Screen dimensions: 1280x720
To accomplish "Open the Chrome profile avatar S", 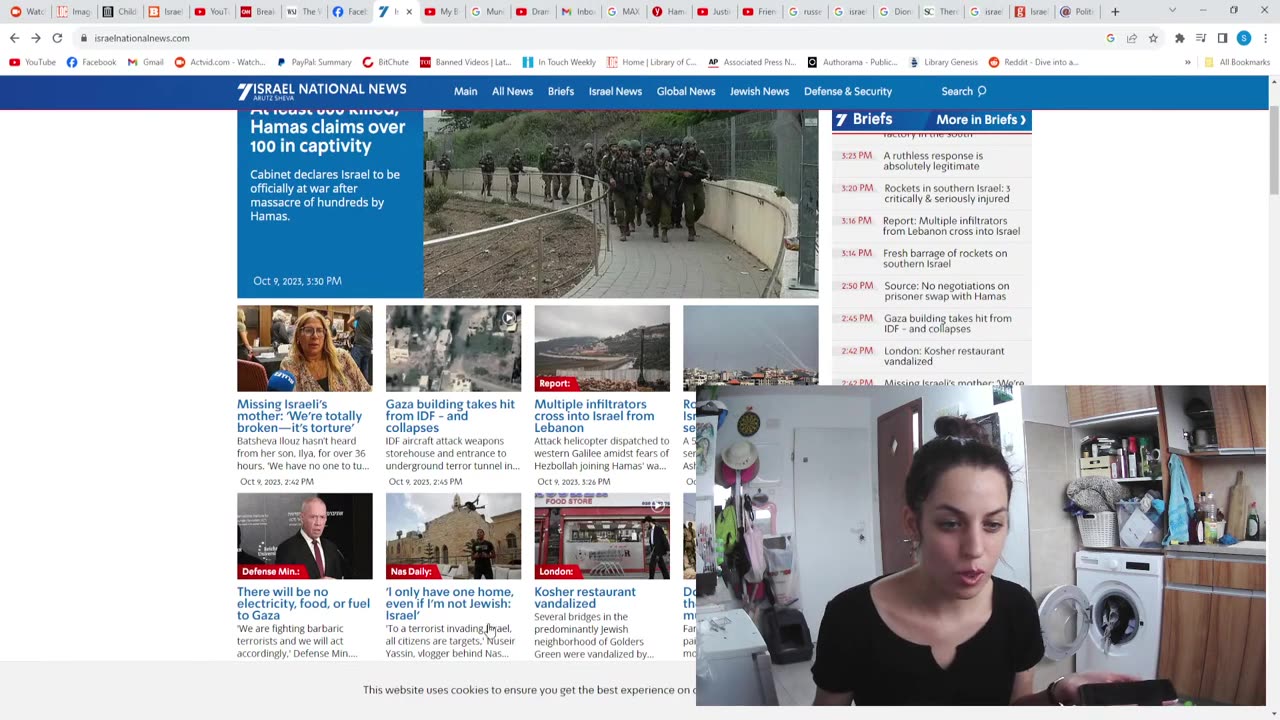I will 1243,38.
